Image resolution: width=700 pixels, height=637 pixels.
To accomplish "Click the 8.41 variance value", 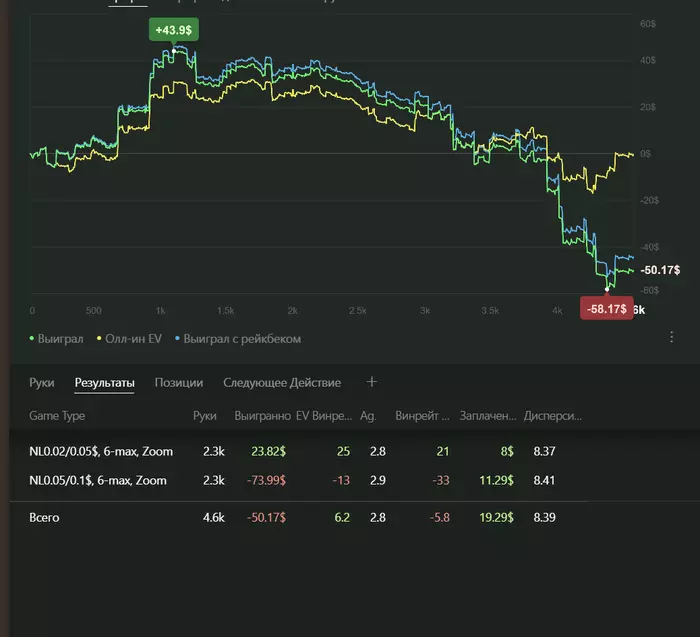I will click(544, 480).
